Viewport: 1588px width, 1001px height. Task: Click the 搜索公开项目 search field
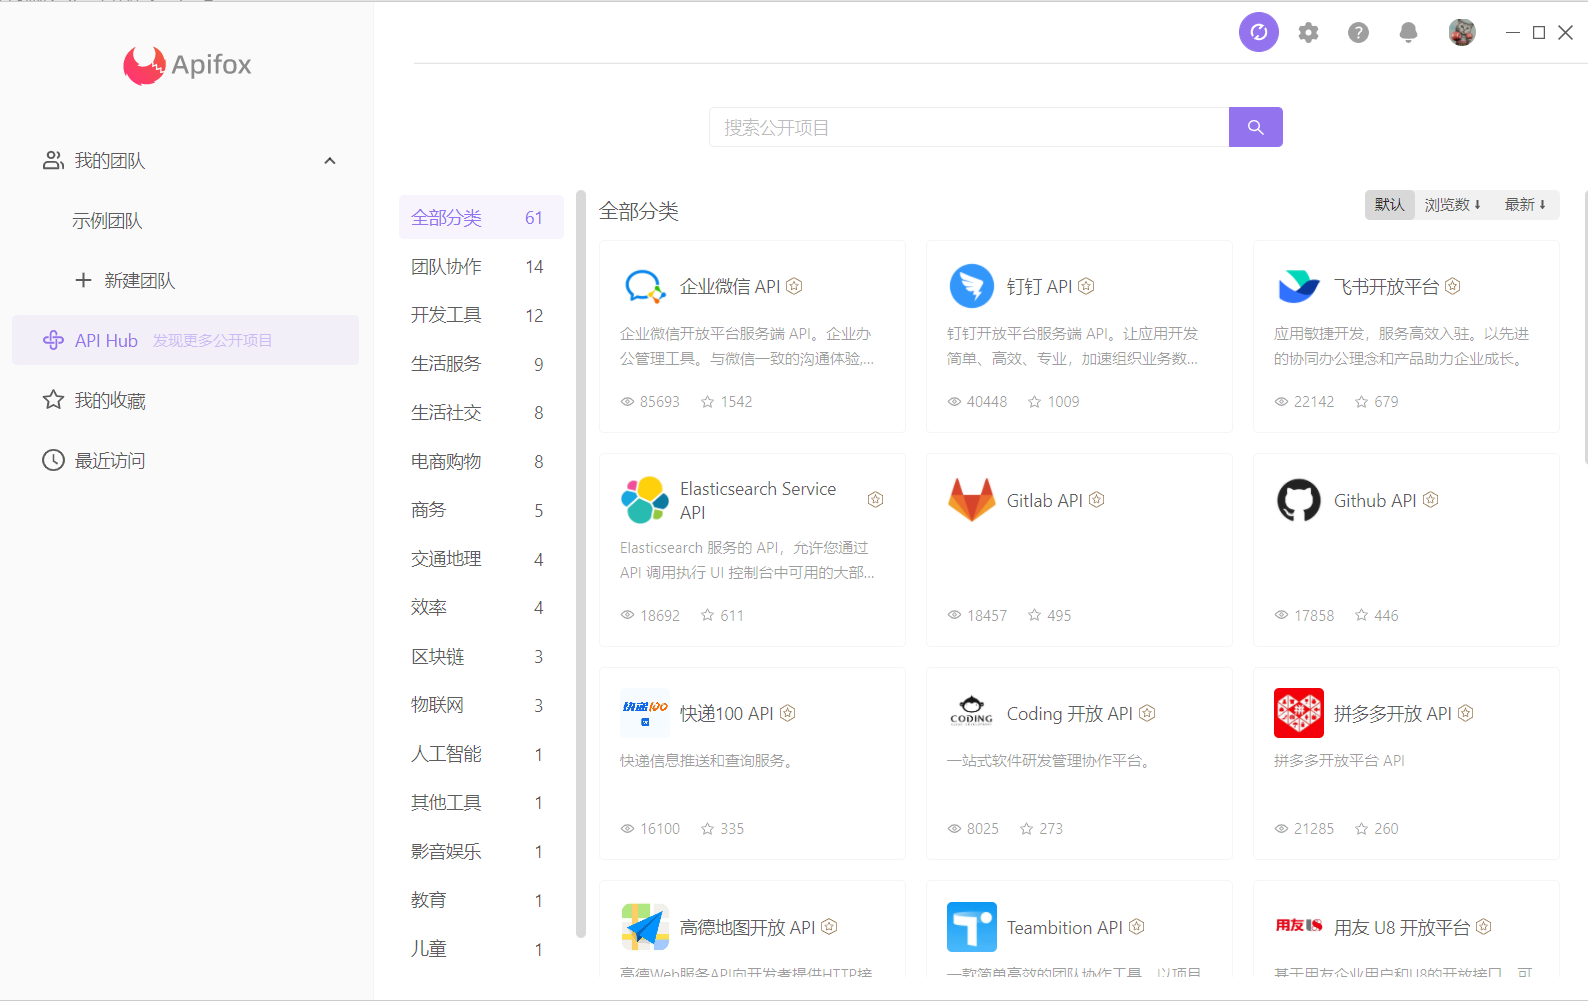(x=968, y=128)
